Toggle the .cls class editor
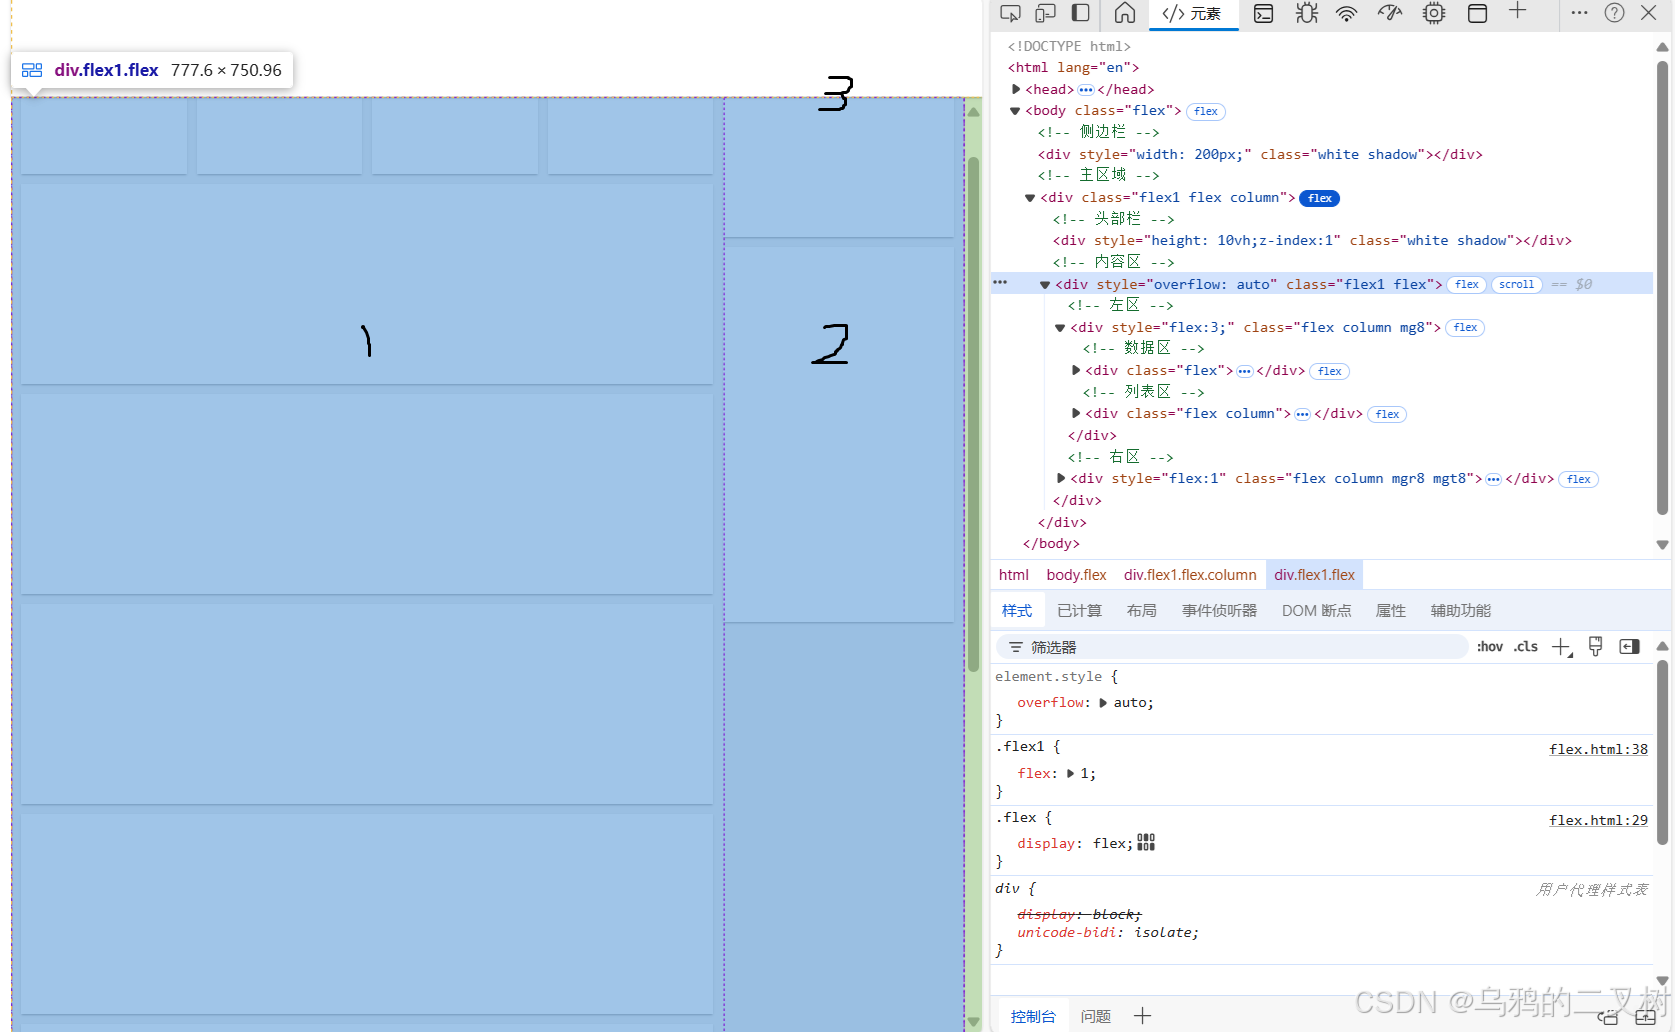This screenshot has height=1032, width=1675. coord(1525,646)
